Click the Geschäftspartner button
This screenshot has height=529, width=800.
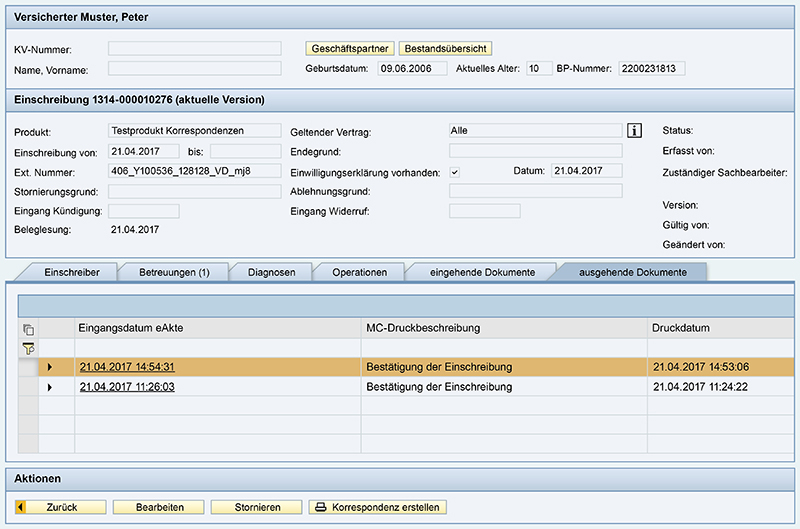pyautogui.click(x=350, y=48)
